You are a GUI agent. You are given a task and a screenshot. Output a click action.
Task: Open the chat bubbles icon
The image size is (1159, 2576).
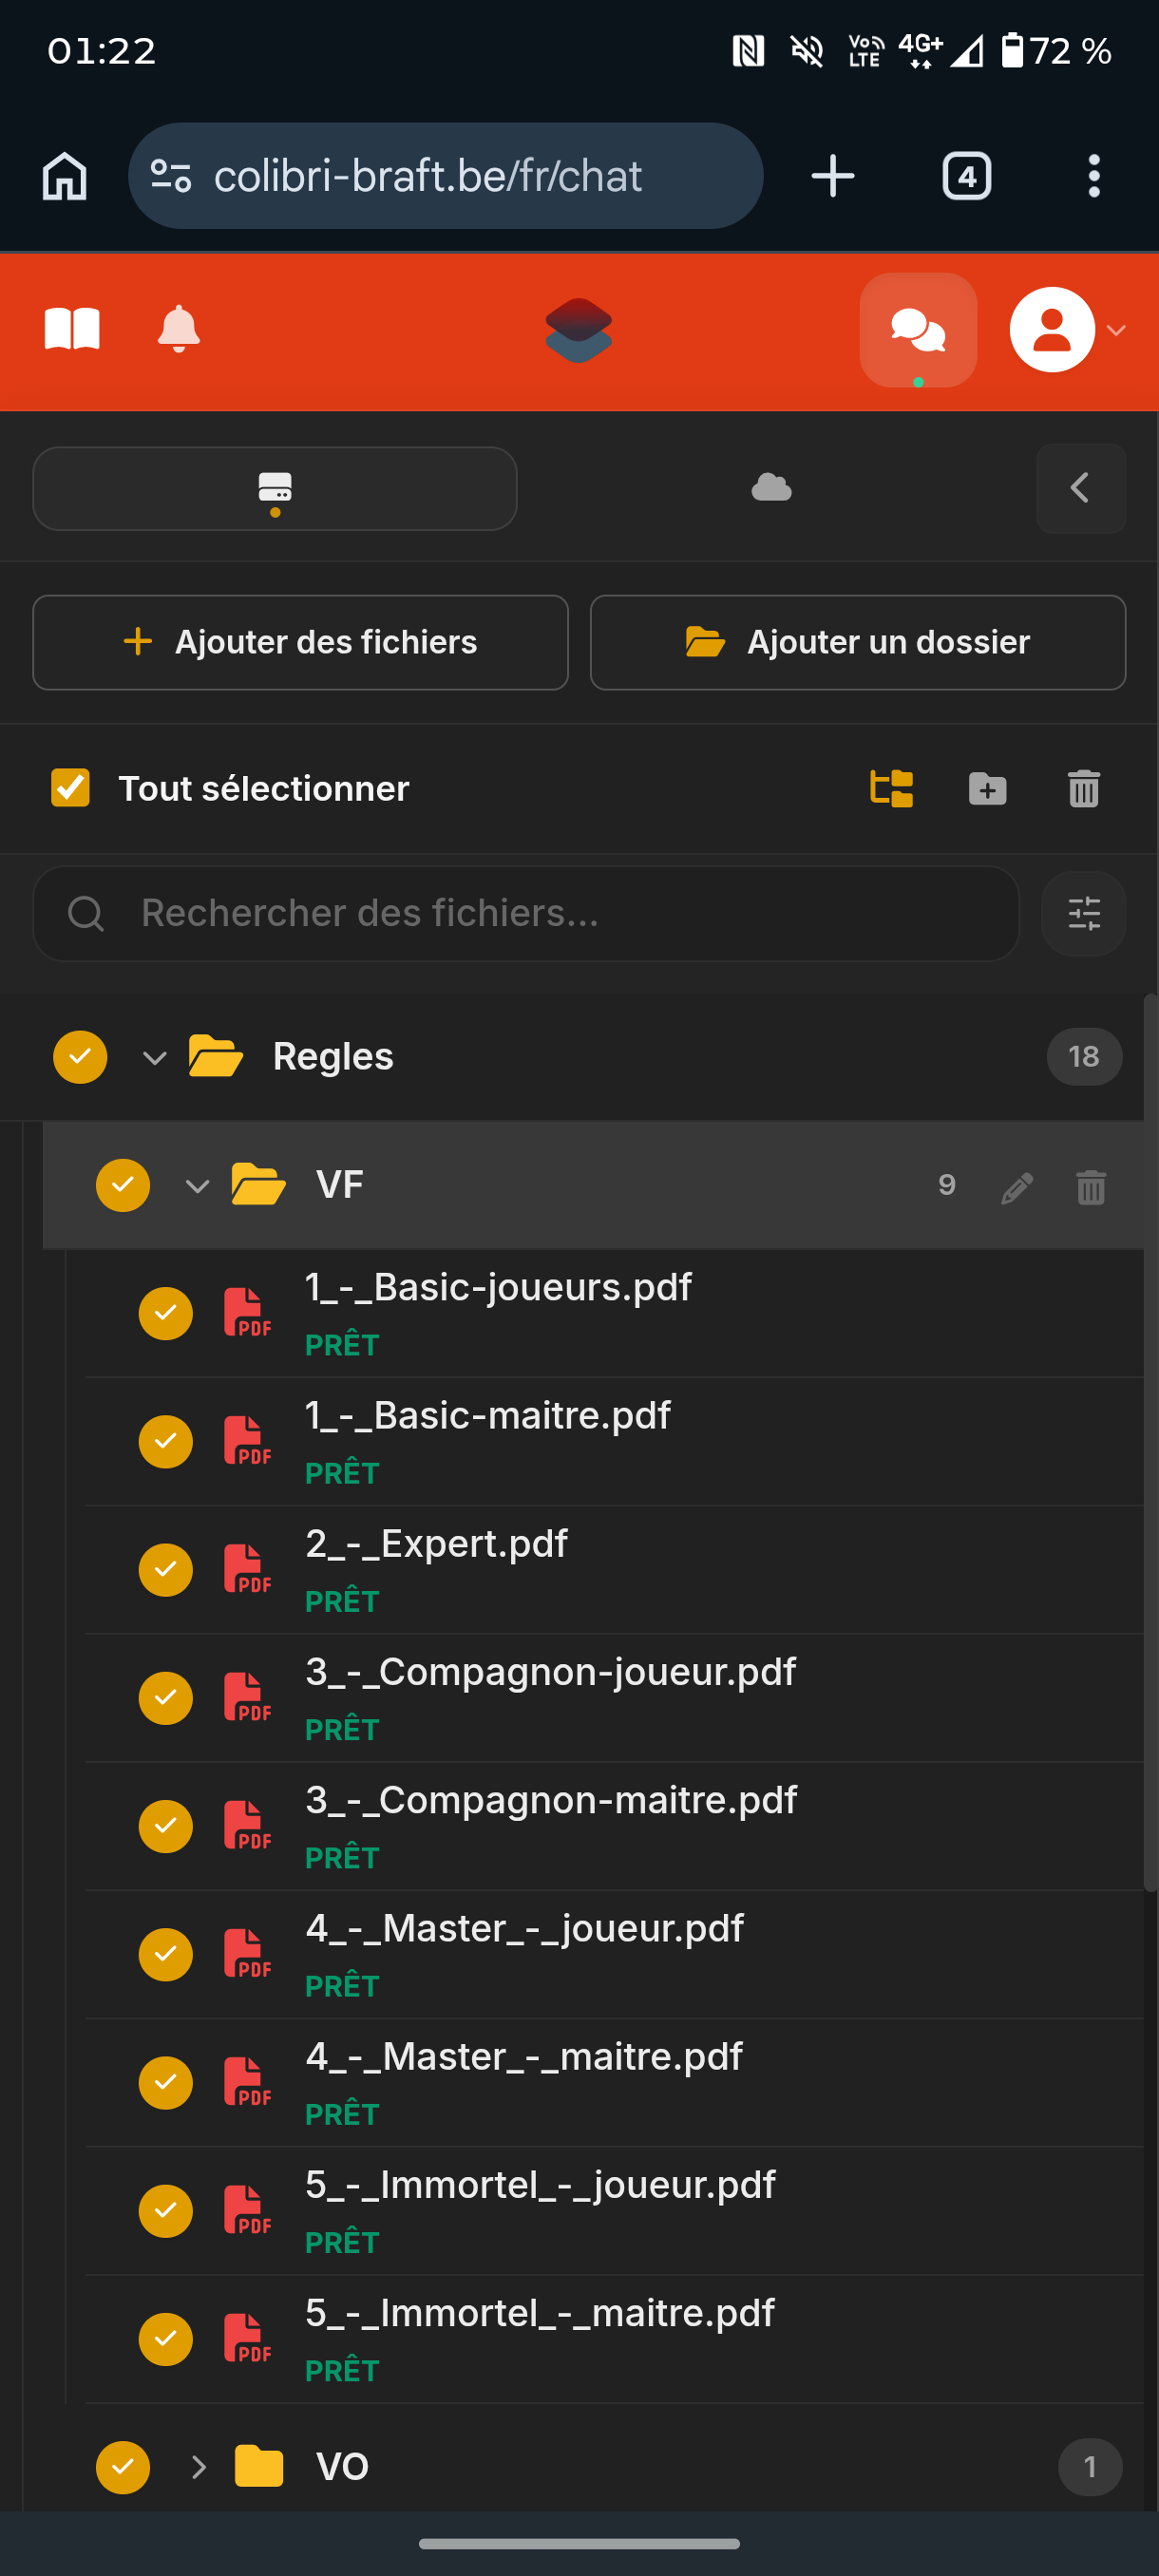pos(918,330)
